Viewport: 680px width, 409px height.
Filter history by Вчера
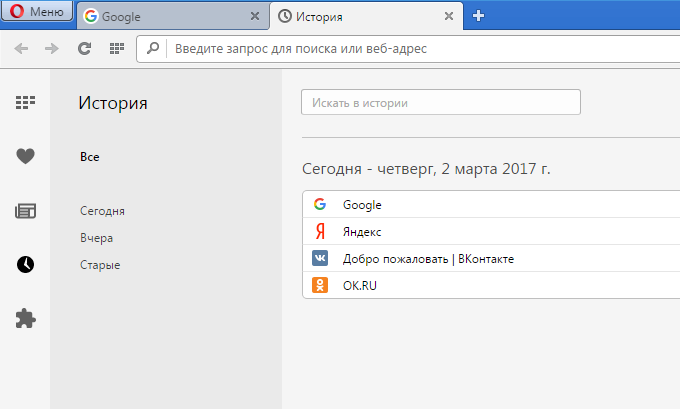[96, 238]
